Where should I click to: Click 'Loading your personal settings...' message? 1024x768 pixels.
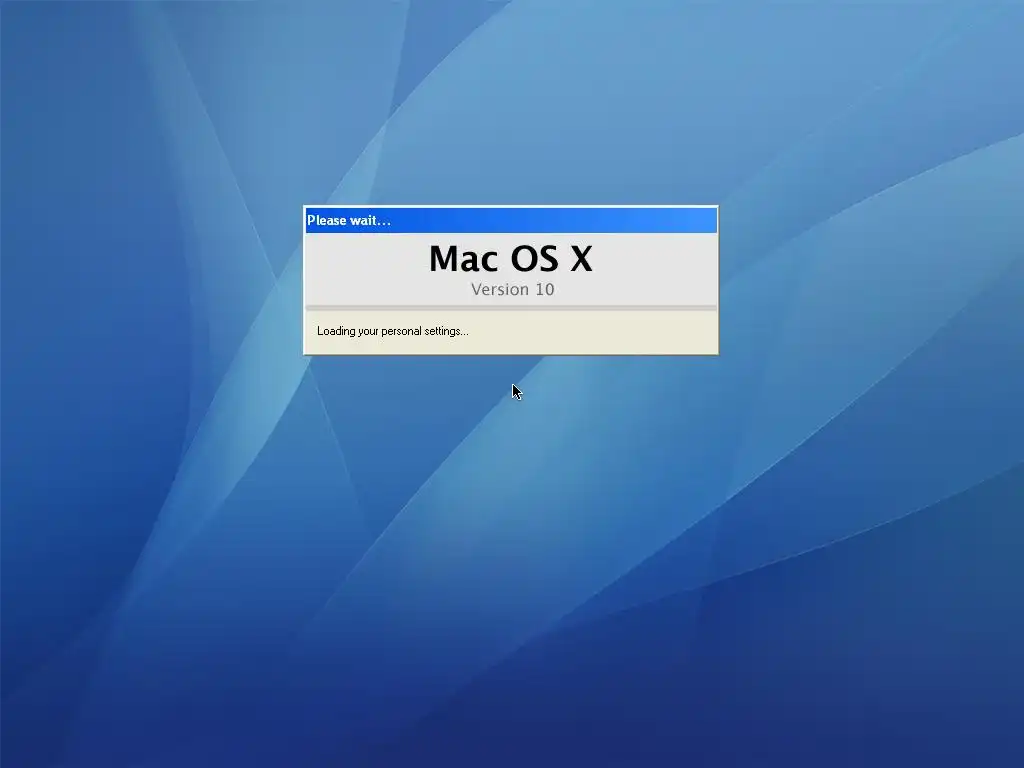392,331
